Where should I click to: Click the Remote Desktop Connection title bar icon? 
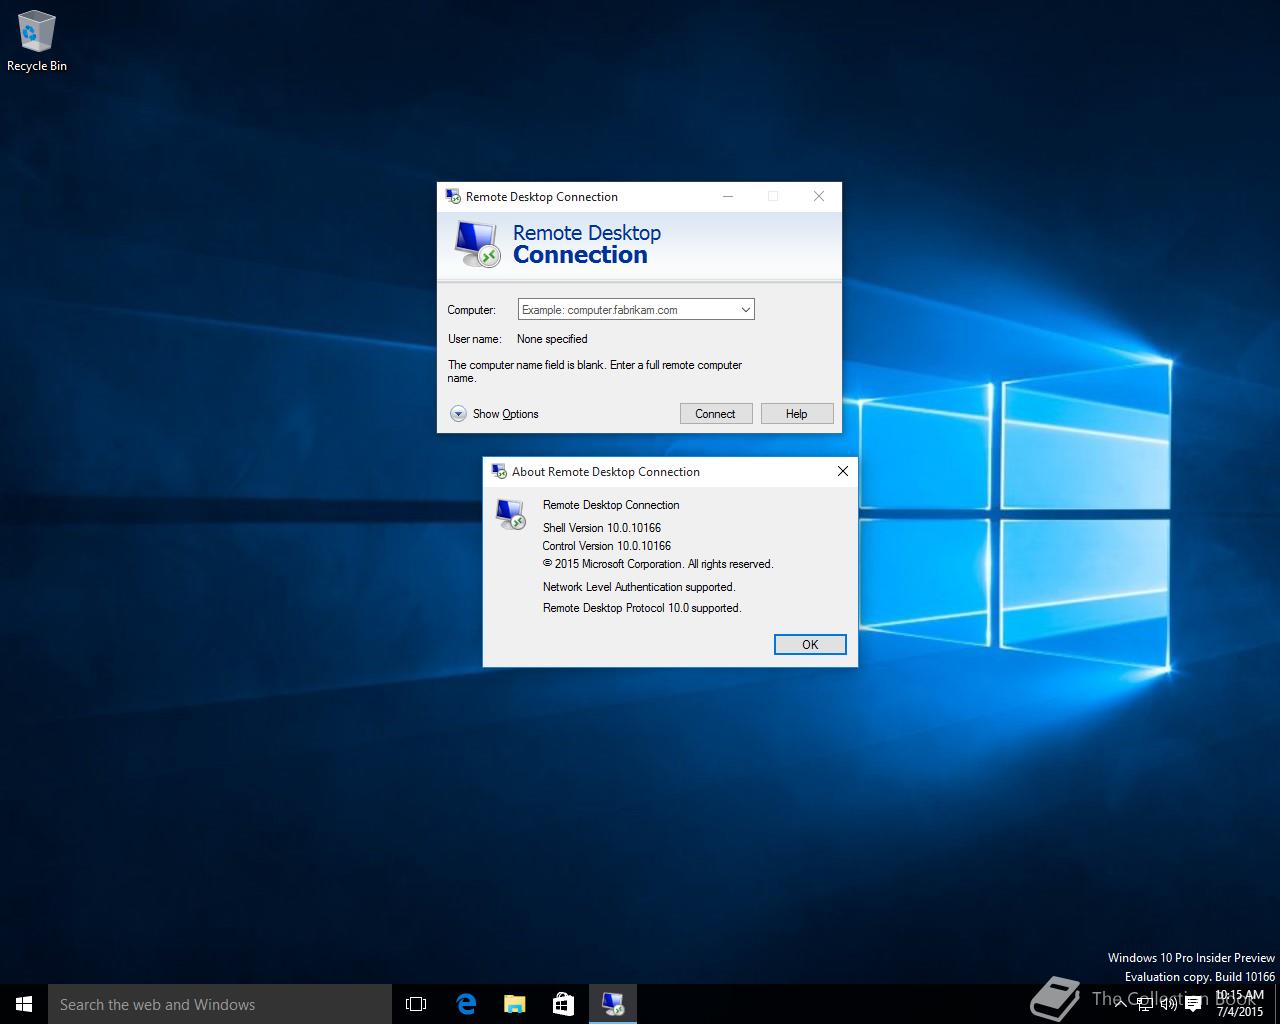click(453, 196)
